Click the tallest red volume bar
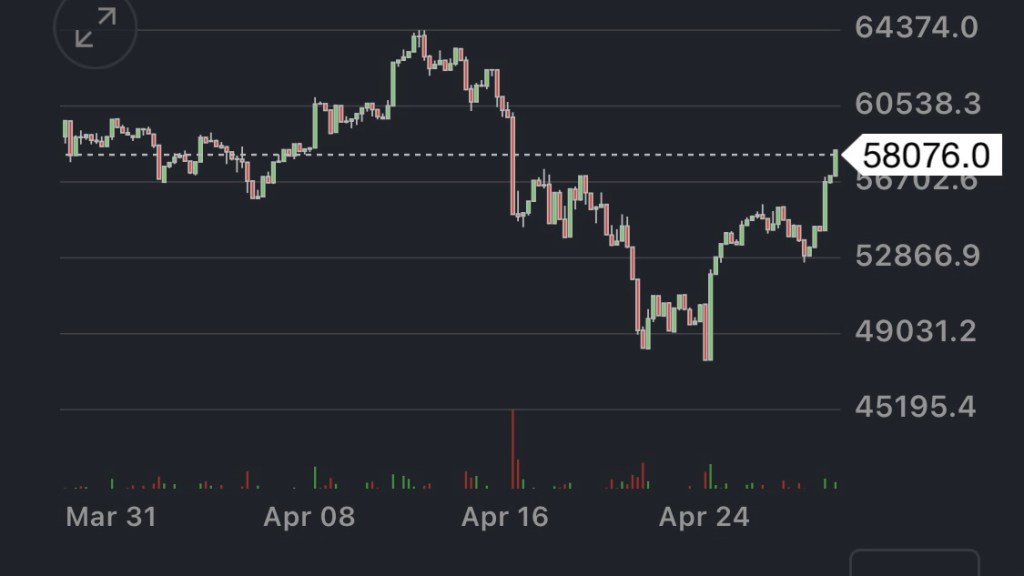This screenshot has width=1024, height=576. point(513,450)
